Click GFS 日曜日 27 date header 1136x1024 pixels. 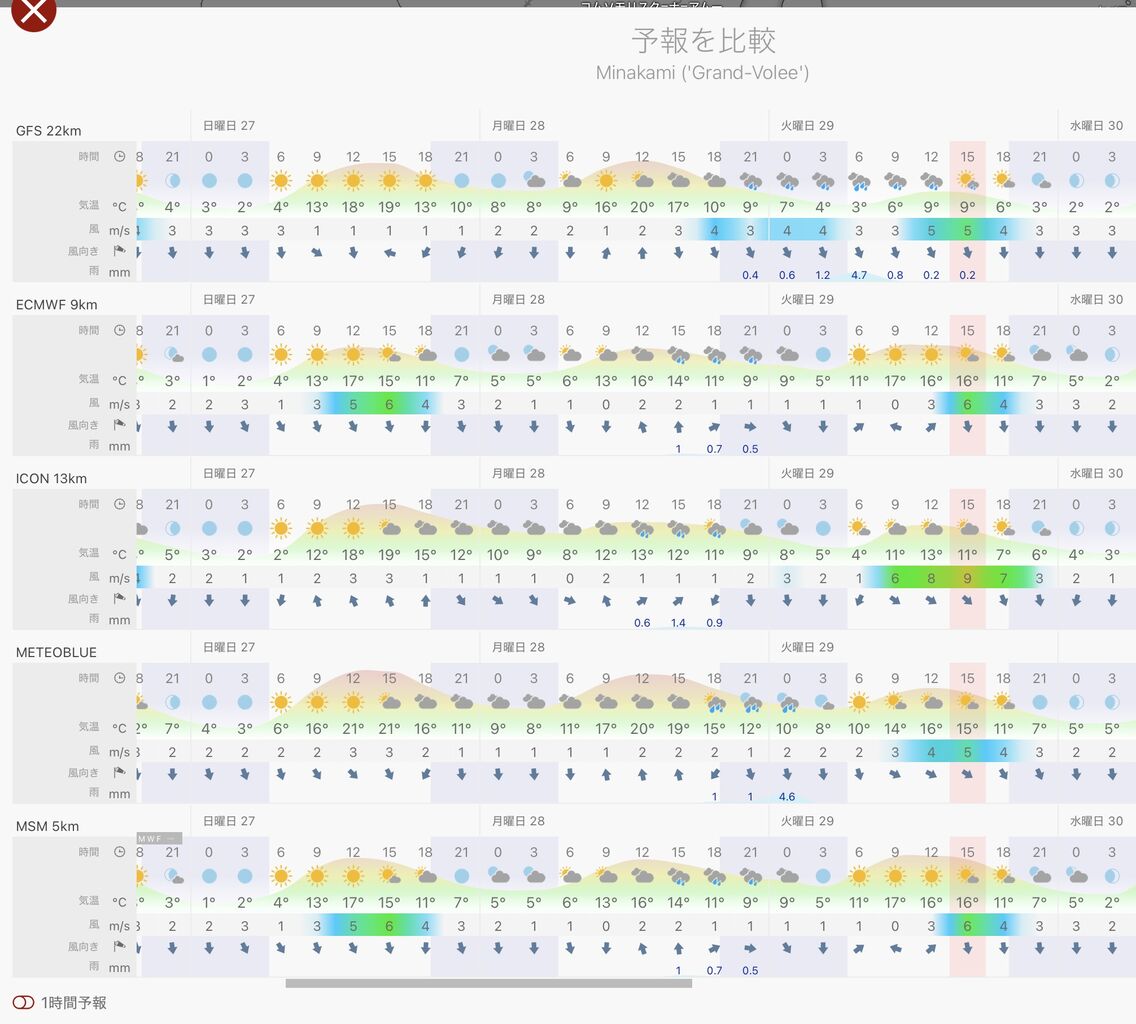tap(229, 125)
